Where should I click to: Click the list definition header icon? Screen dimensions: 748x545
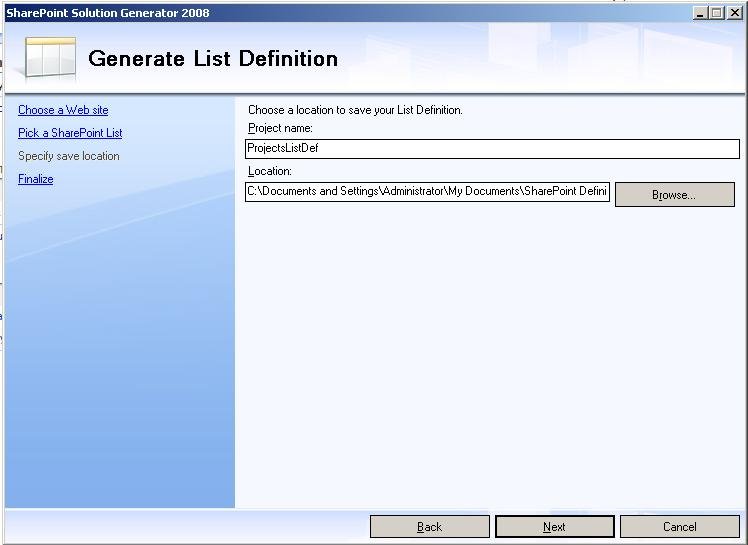50,57
